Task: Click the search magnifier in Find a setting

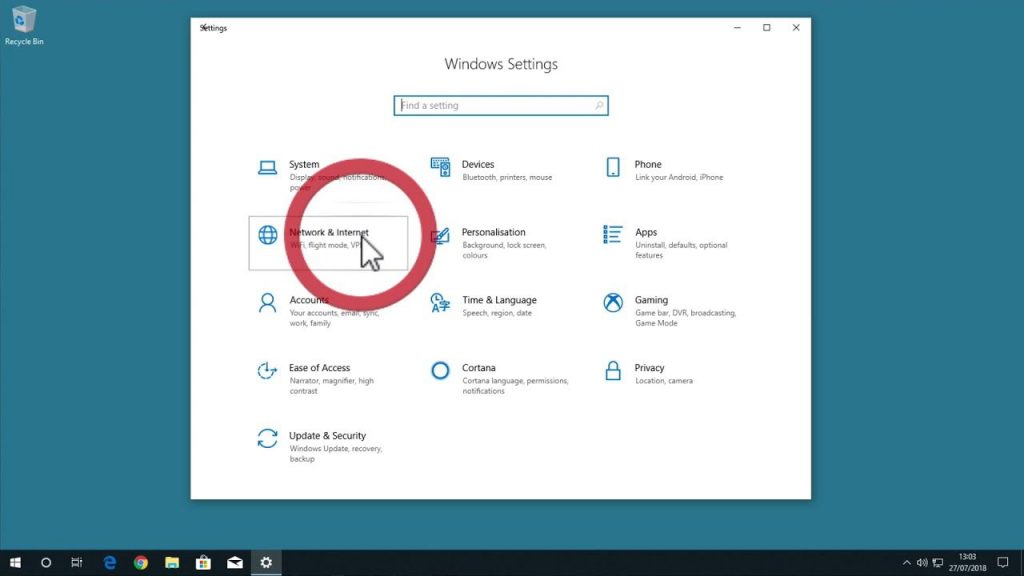Action: [x=599, y=105]
